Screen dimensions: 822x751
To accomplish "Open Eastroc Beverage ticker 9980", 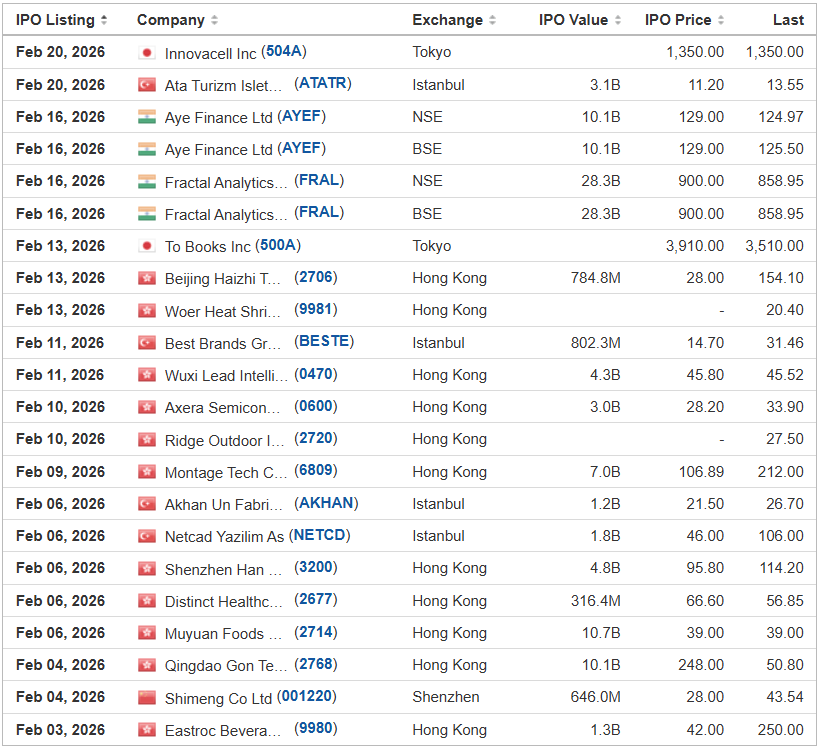I will pos(316,728).
